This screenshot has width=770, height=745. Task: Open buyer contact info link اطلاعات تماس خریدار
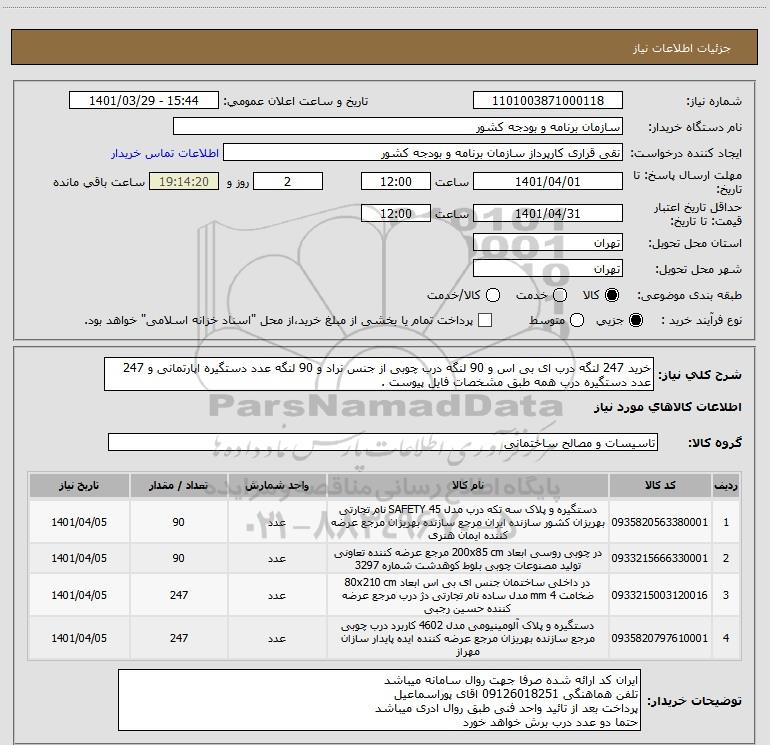165,153
